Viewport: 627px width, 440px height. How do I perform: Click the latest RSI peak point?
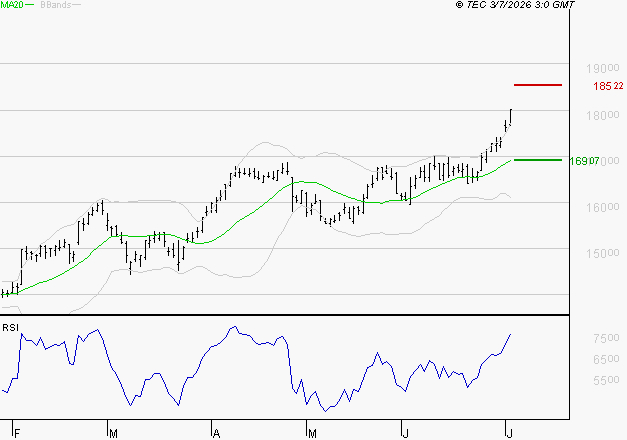click(x=510, y=334)
